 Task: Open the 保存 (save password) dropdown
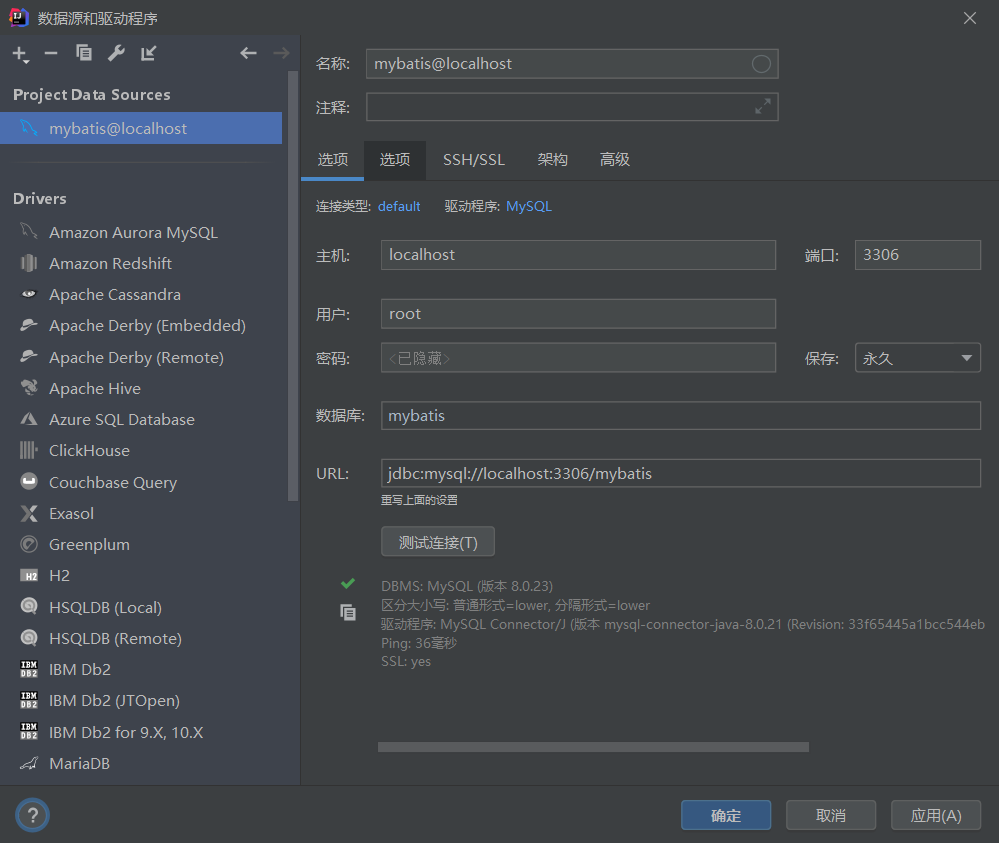(x=917, y=357)
